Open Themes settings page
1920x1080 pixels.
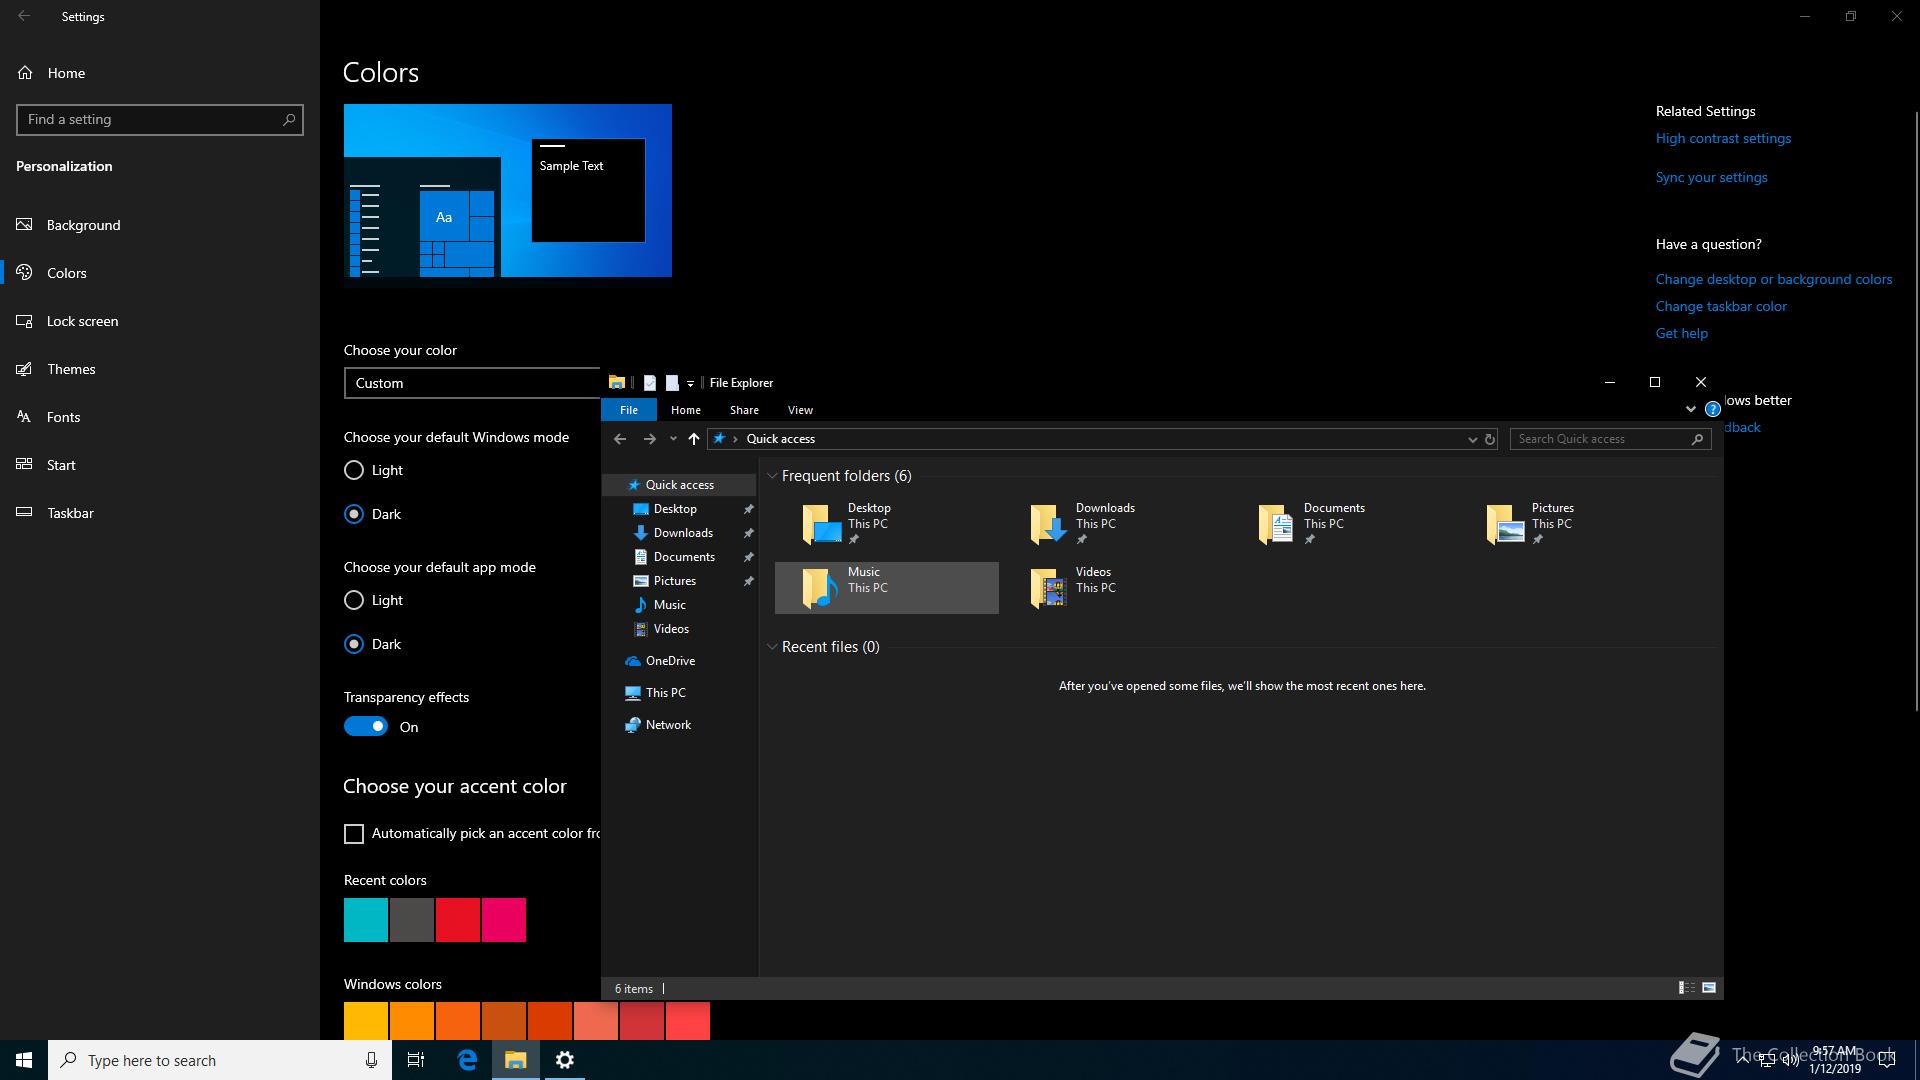pos(160,369)
